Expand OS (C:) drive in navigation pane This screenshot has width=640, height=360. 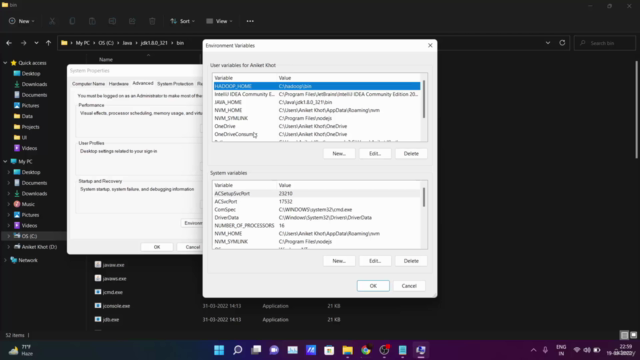click(9, 236)
